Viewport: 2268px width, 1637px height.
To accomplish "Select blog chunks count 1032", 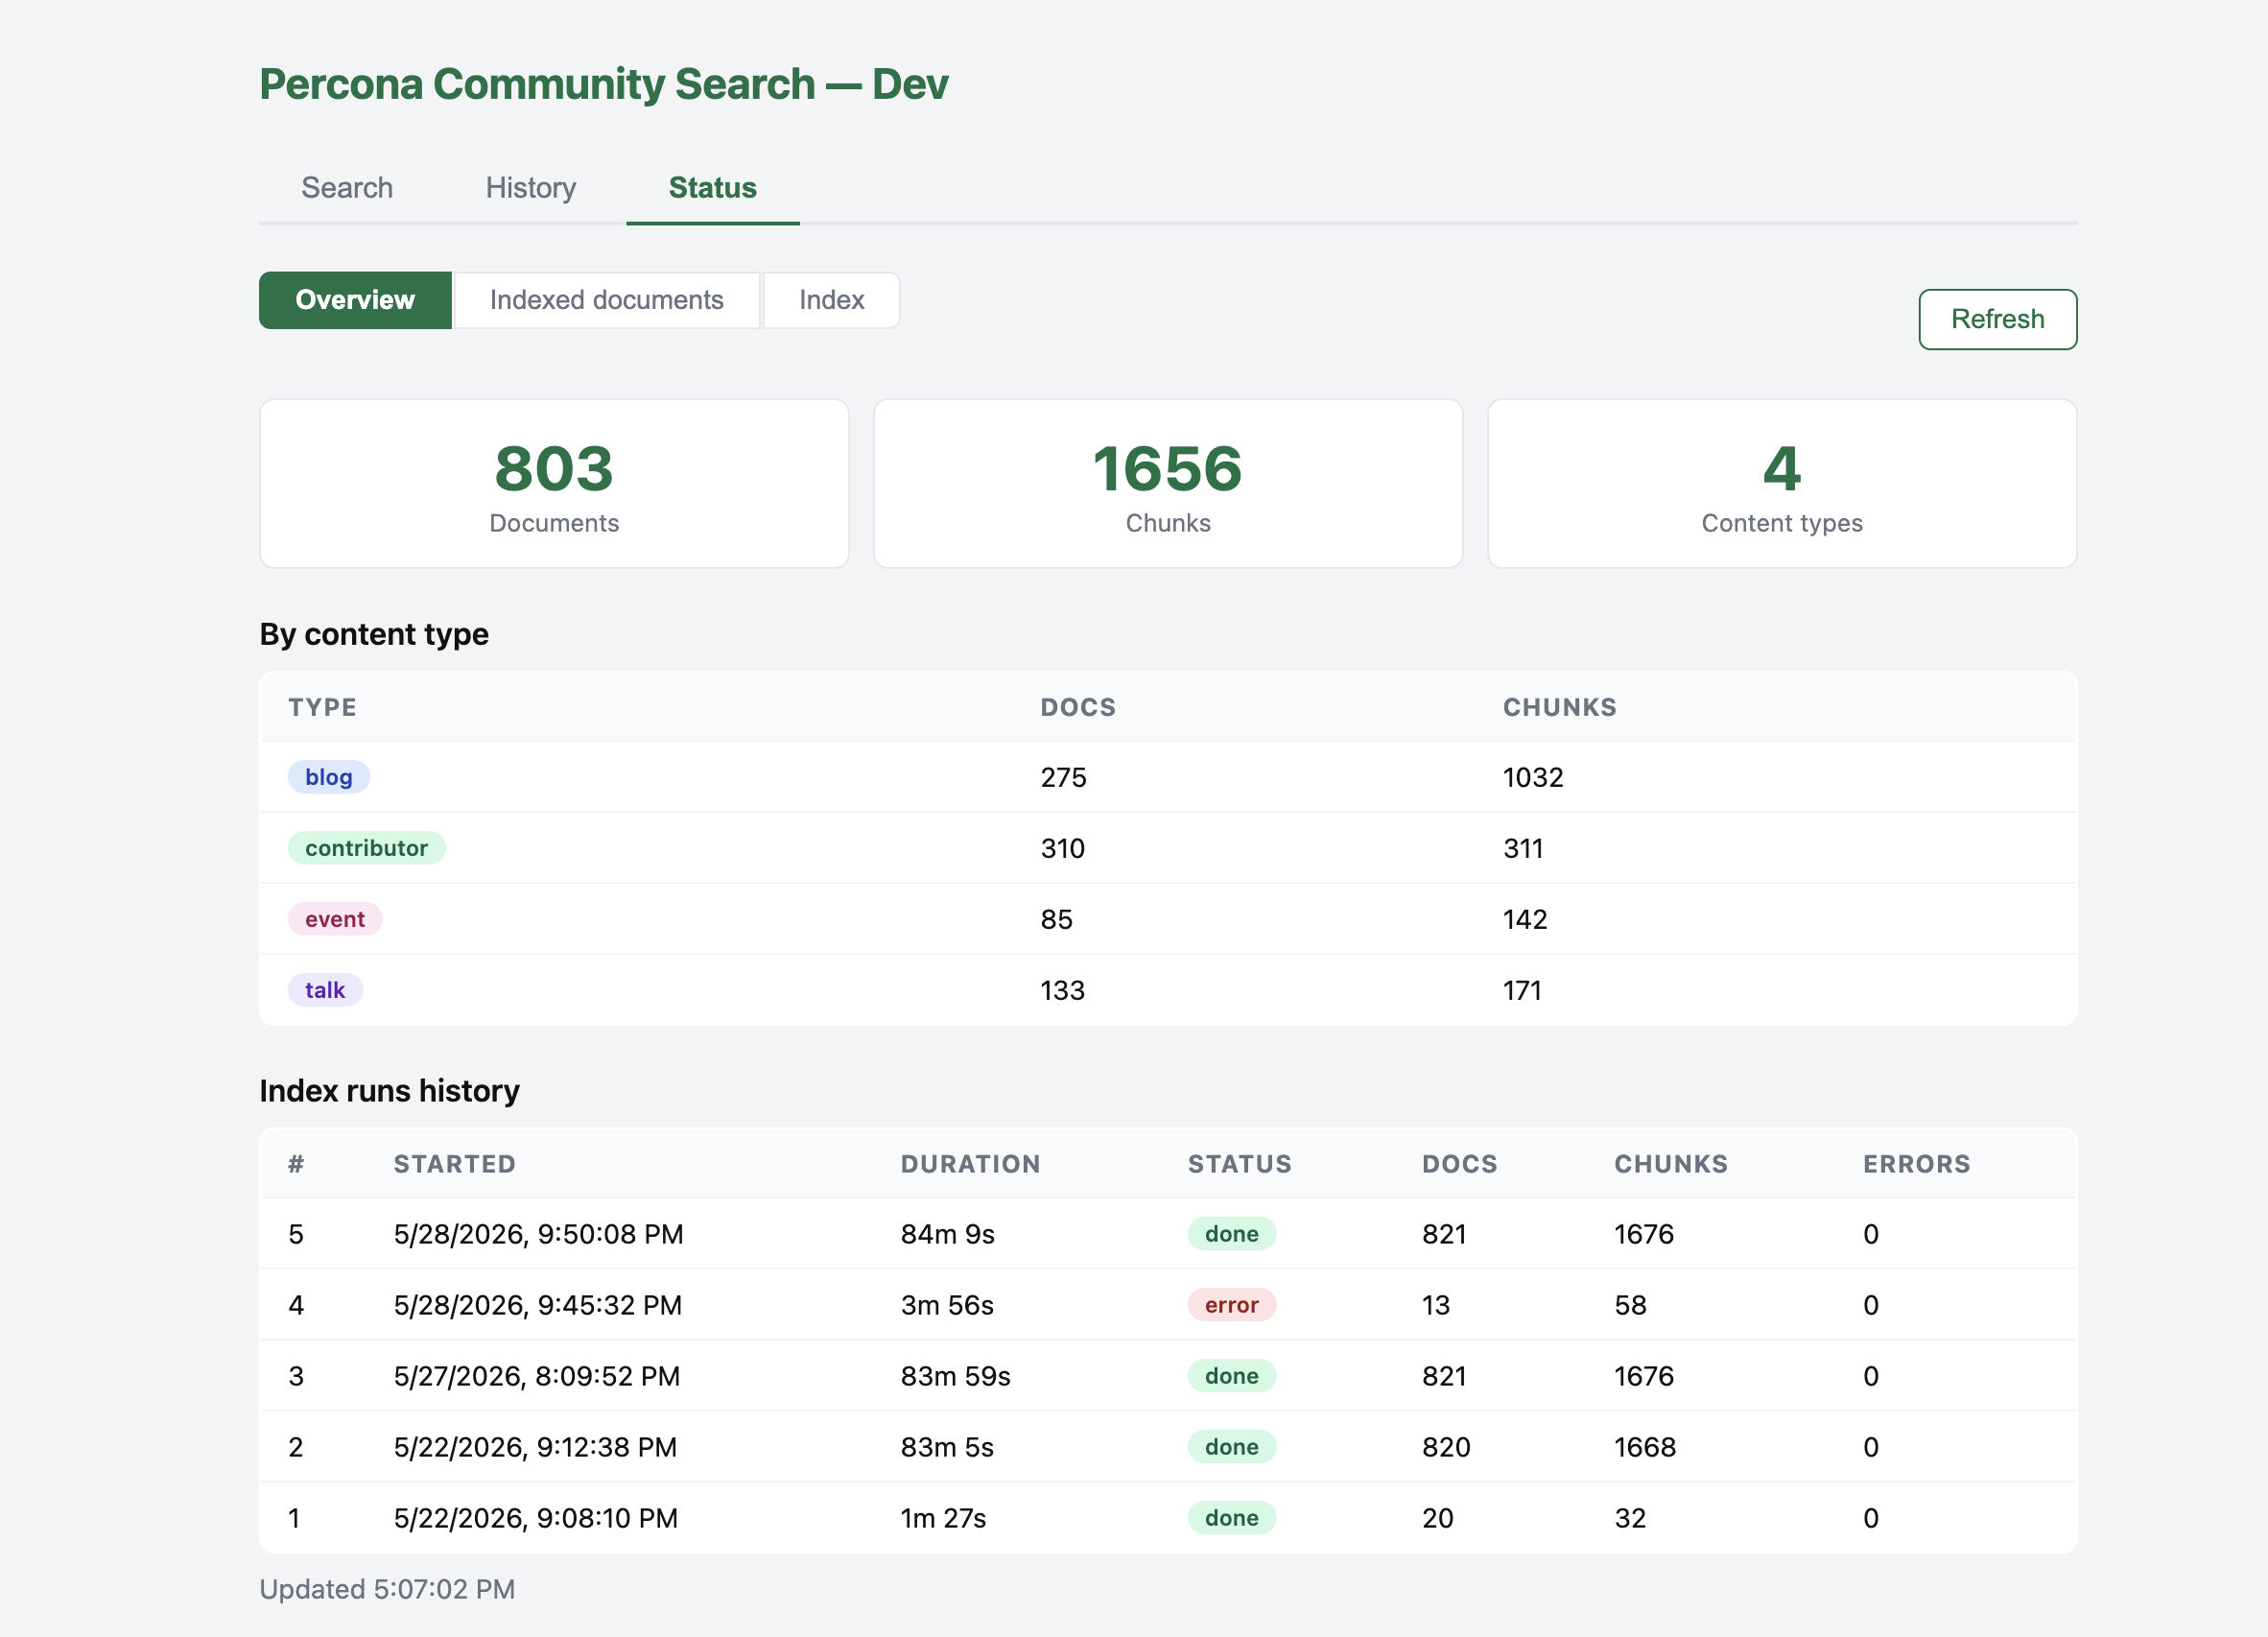I will (x=1533, y=777).
